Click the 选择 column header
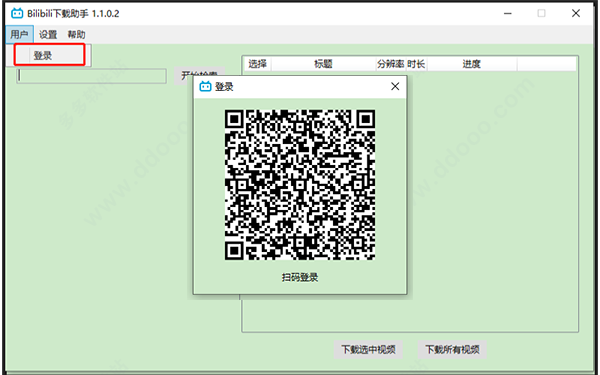This screenshot has height=375, width=600. pos(258,64)
